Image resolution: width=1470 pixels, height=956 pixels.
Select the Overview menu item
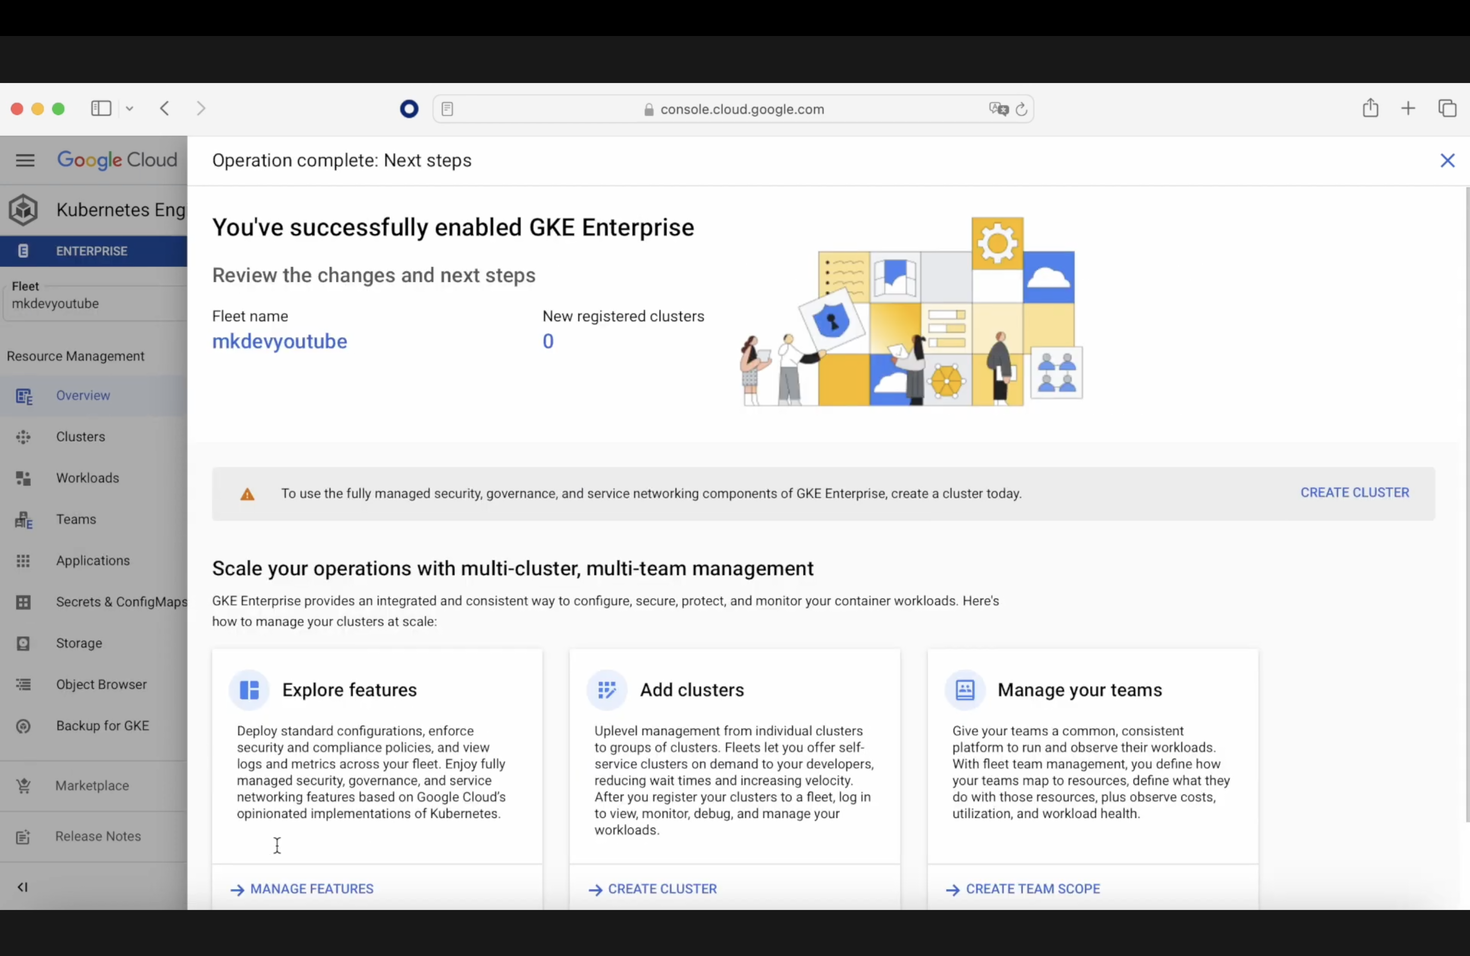click(94, 396)
